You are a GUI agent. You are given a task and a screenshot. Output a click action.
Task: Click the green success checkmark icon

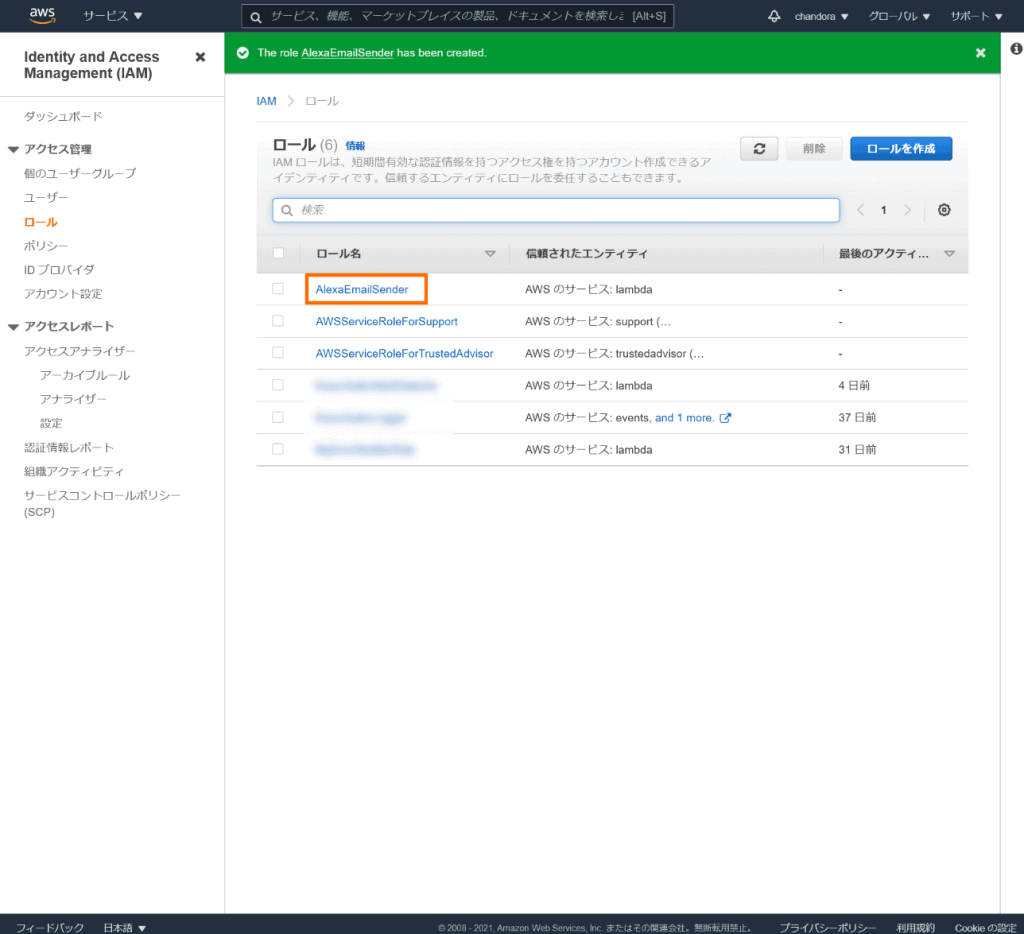pos(243,53)
